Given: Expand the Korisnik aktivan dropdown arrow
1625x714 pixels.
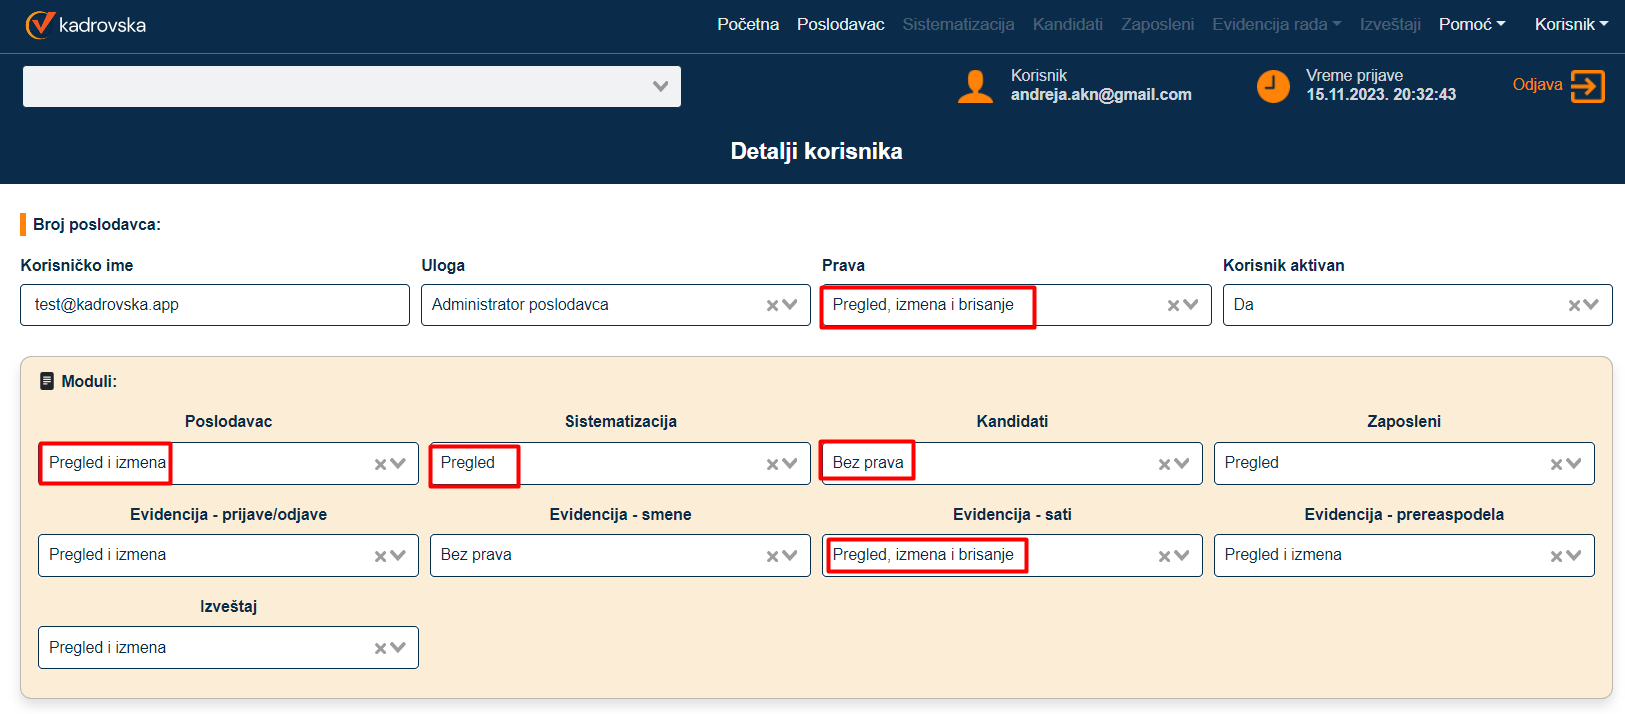Looking at the screenshot, I should coord(1592,305).
